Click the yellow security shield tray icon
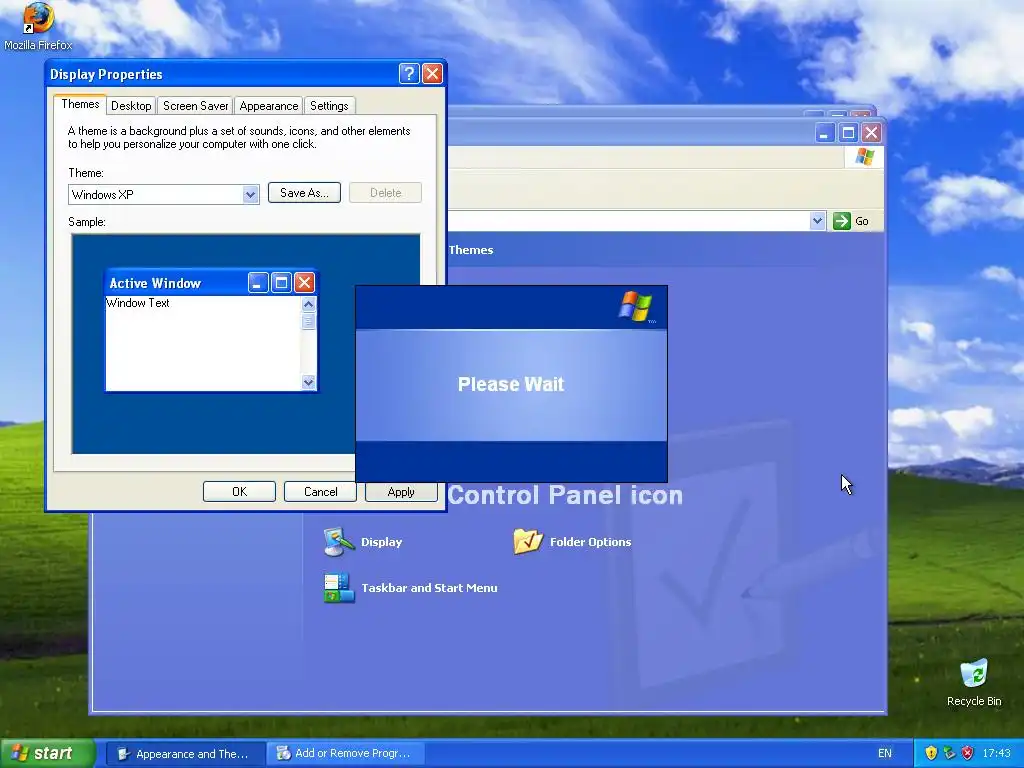The image size is (1024, 768). tap(931, 753)
